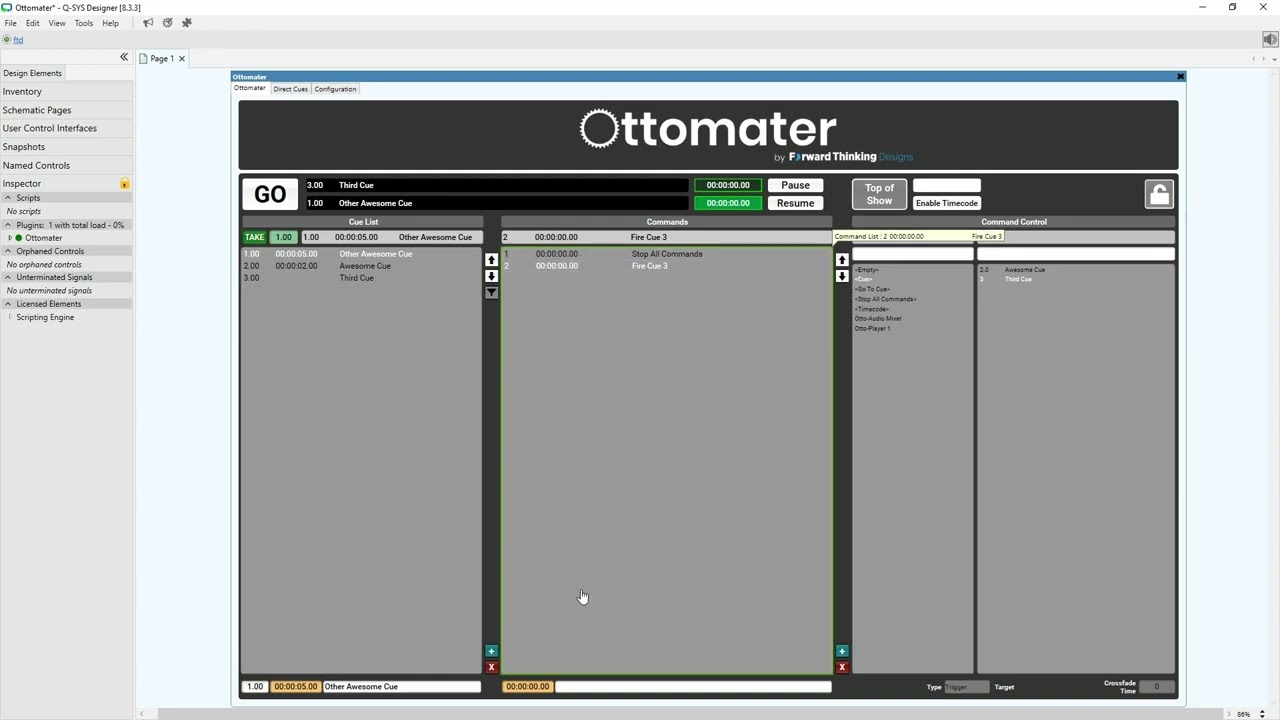Click the Pause button
The image size is (1280, 720).
point(795,185)
